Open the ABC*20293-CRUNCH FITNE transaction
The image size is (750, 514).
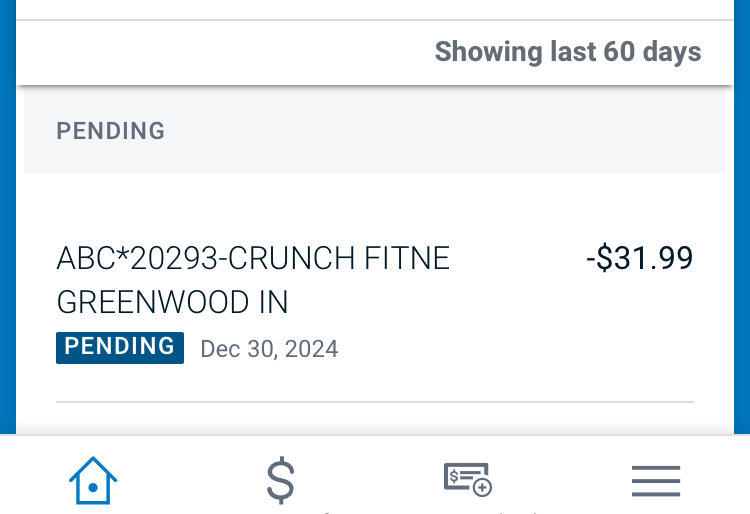pos(253,259)
